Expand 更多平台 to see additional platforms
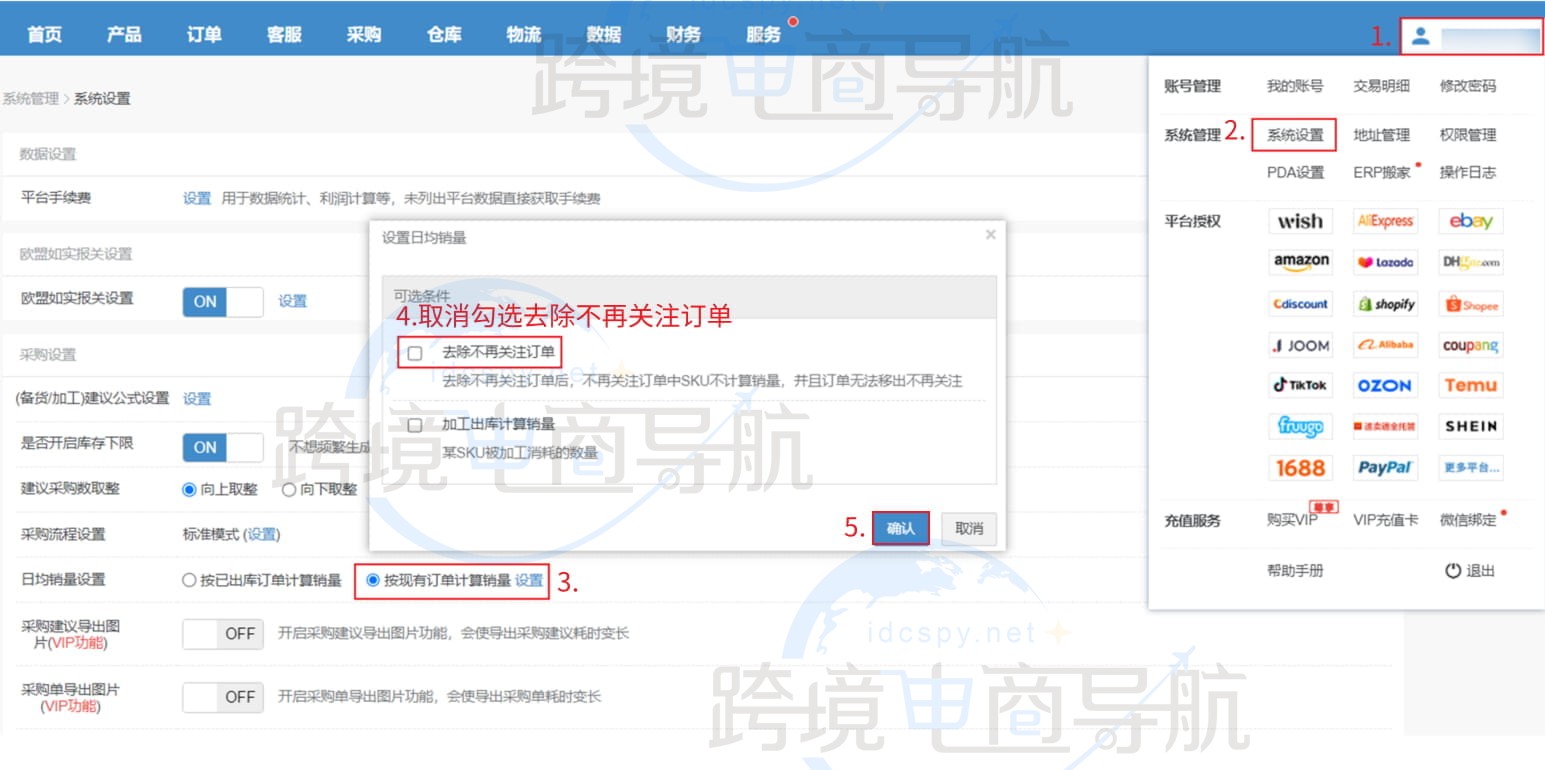This screenshot has width=1545, height=770. [x=1470, y=467]
